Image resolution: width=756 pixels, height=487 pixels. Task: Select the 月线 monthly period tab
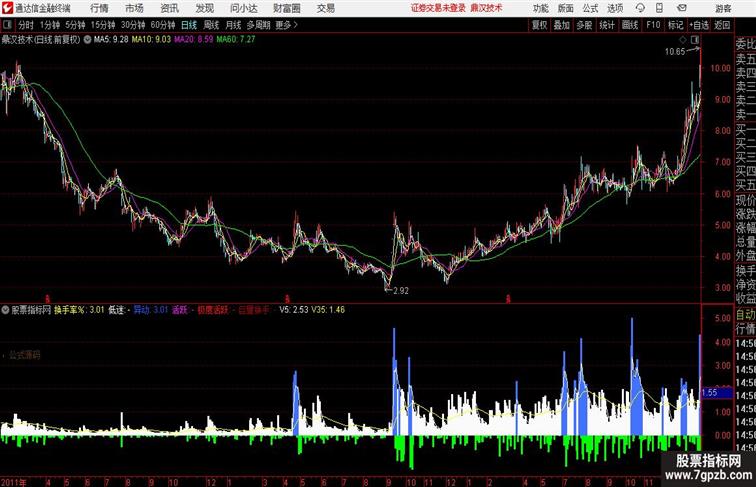point(233,25)
